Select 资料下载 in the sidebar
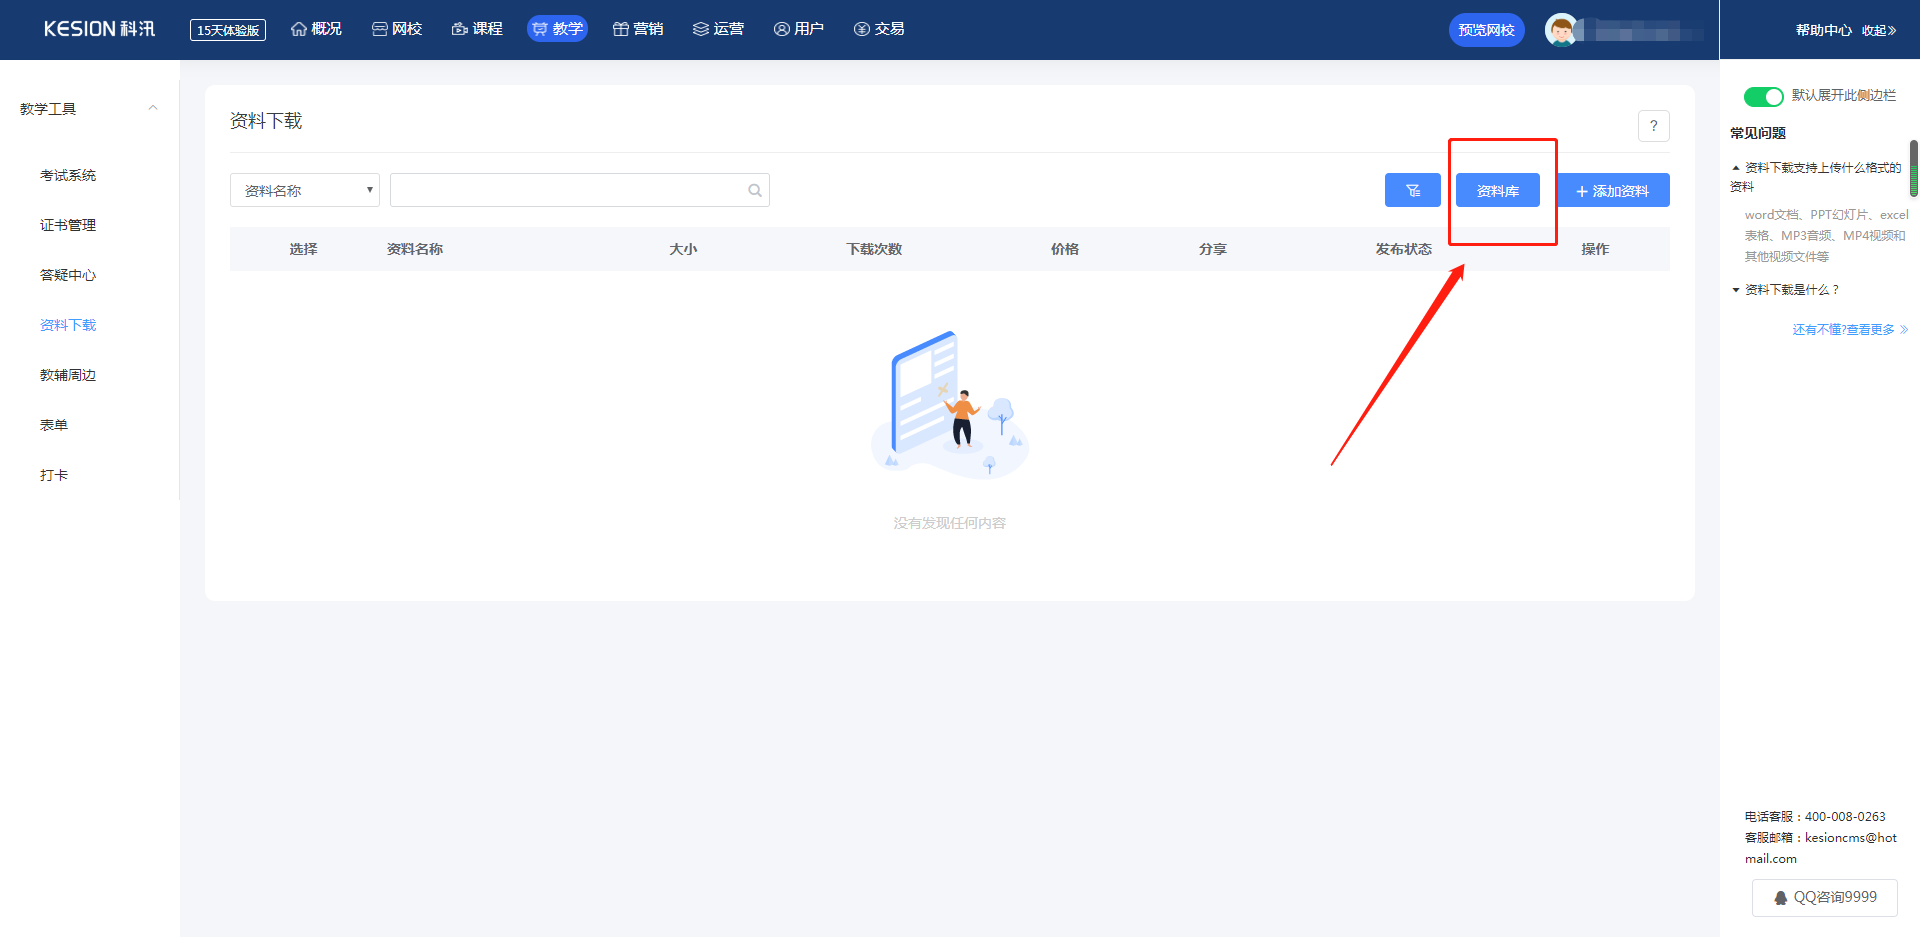Screen dimensions: 1920x937 click(68, 325)
